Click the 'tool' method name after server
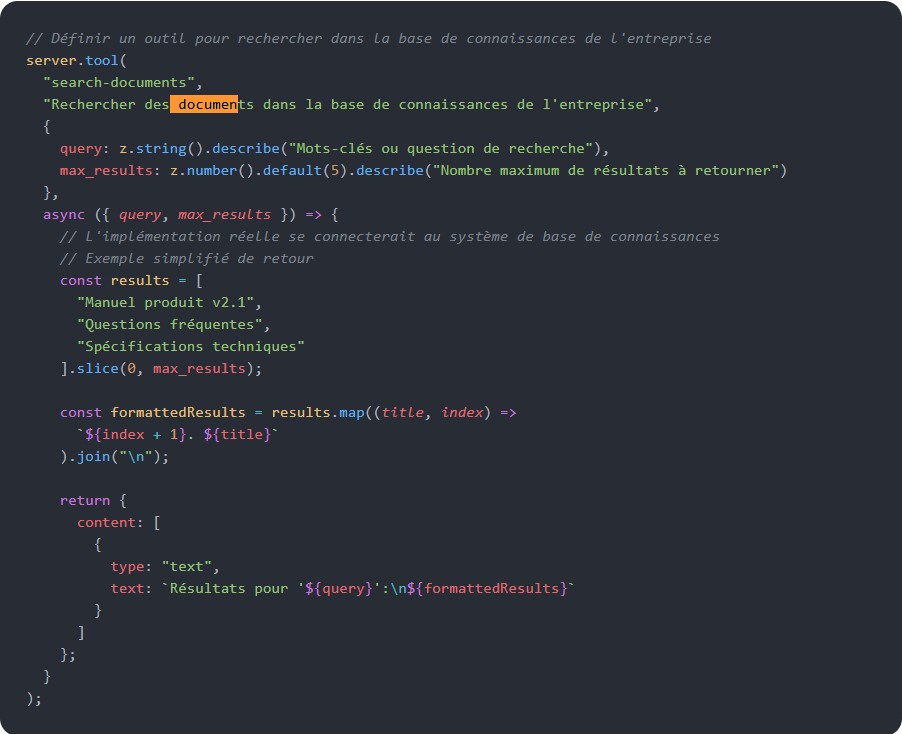This screenshot has width=902, height=734. 102,60
